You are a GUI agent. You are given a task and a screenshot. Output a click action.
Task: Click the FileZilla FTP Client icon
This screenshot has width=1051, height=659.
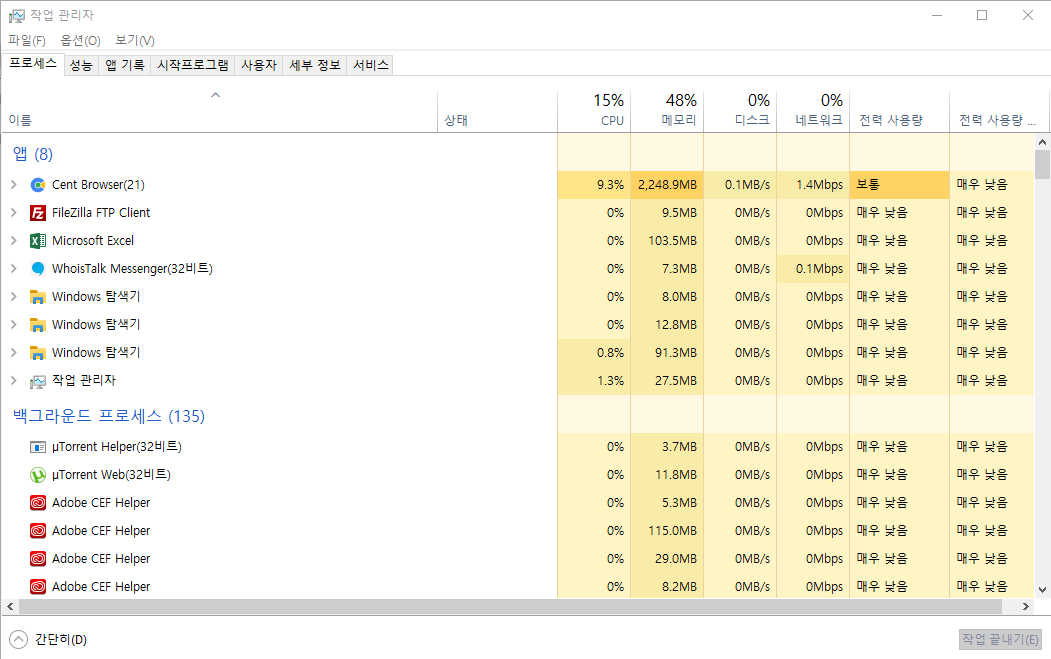(38, 213)
